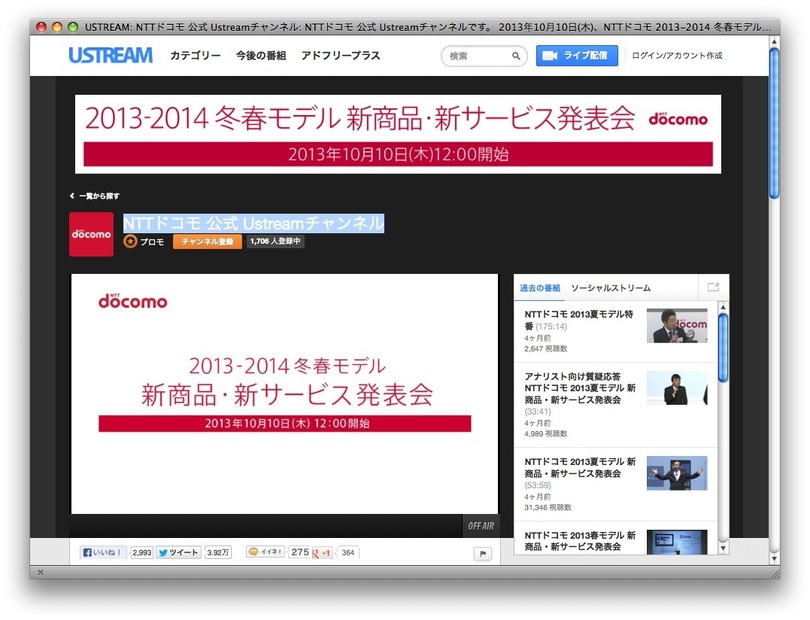Open NTTドコモ 公式 Ustreamチャンネル title

[254, 223]
